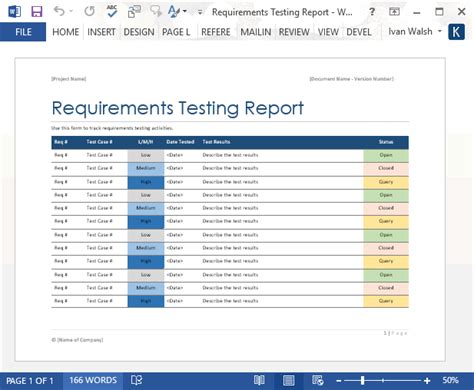Save the document with the floppy icon
The height and width of the screenshot is (390, 474).
tap(37, 12)
